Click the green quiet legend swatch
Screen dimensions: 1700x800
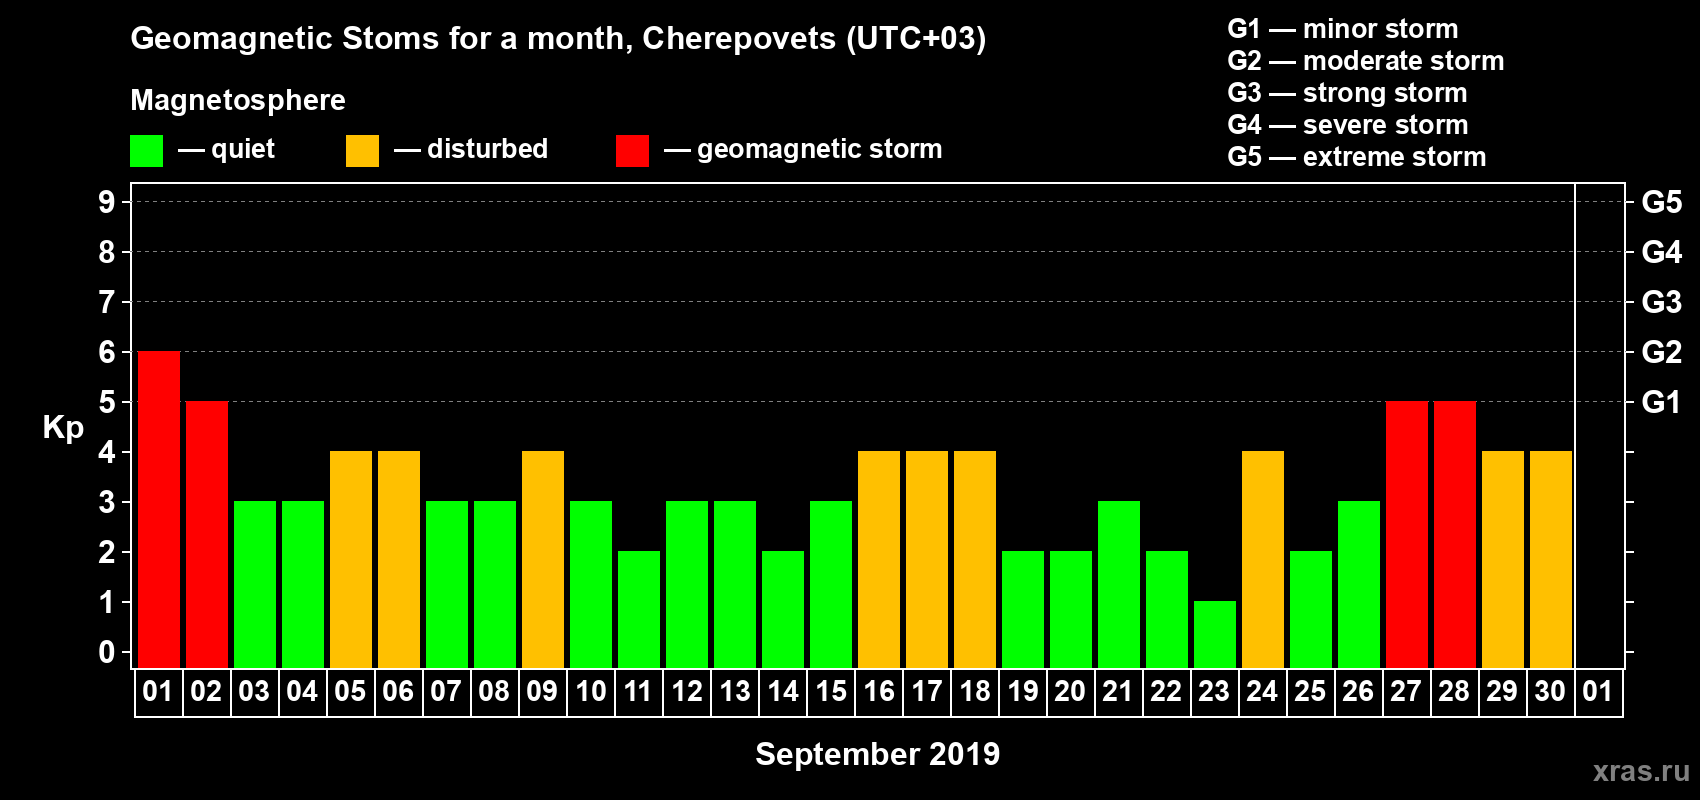tap(146, 151)
